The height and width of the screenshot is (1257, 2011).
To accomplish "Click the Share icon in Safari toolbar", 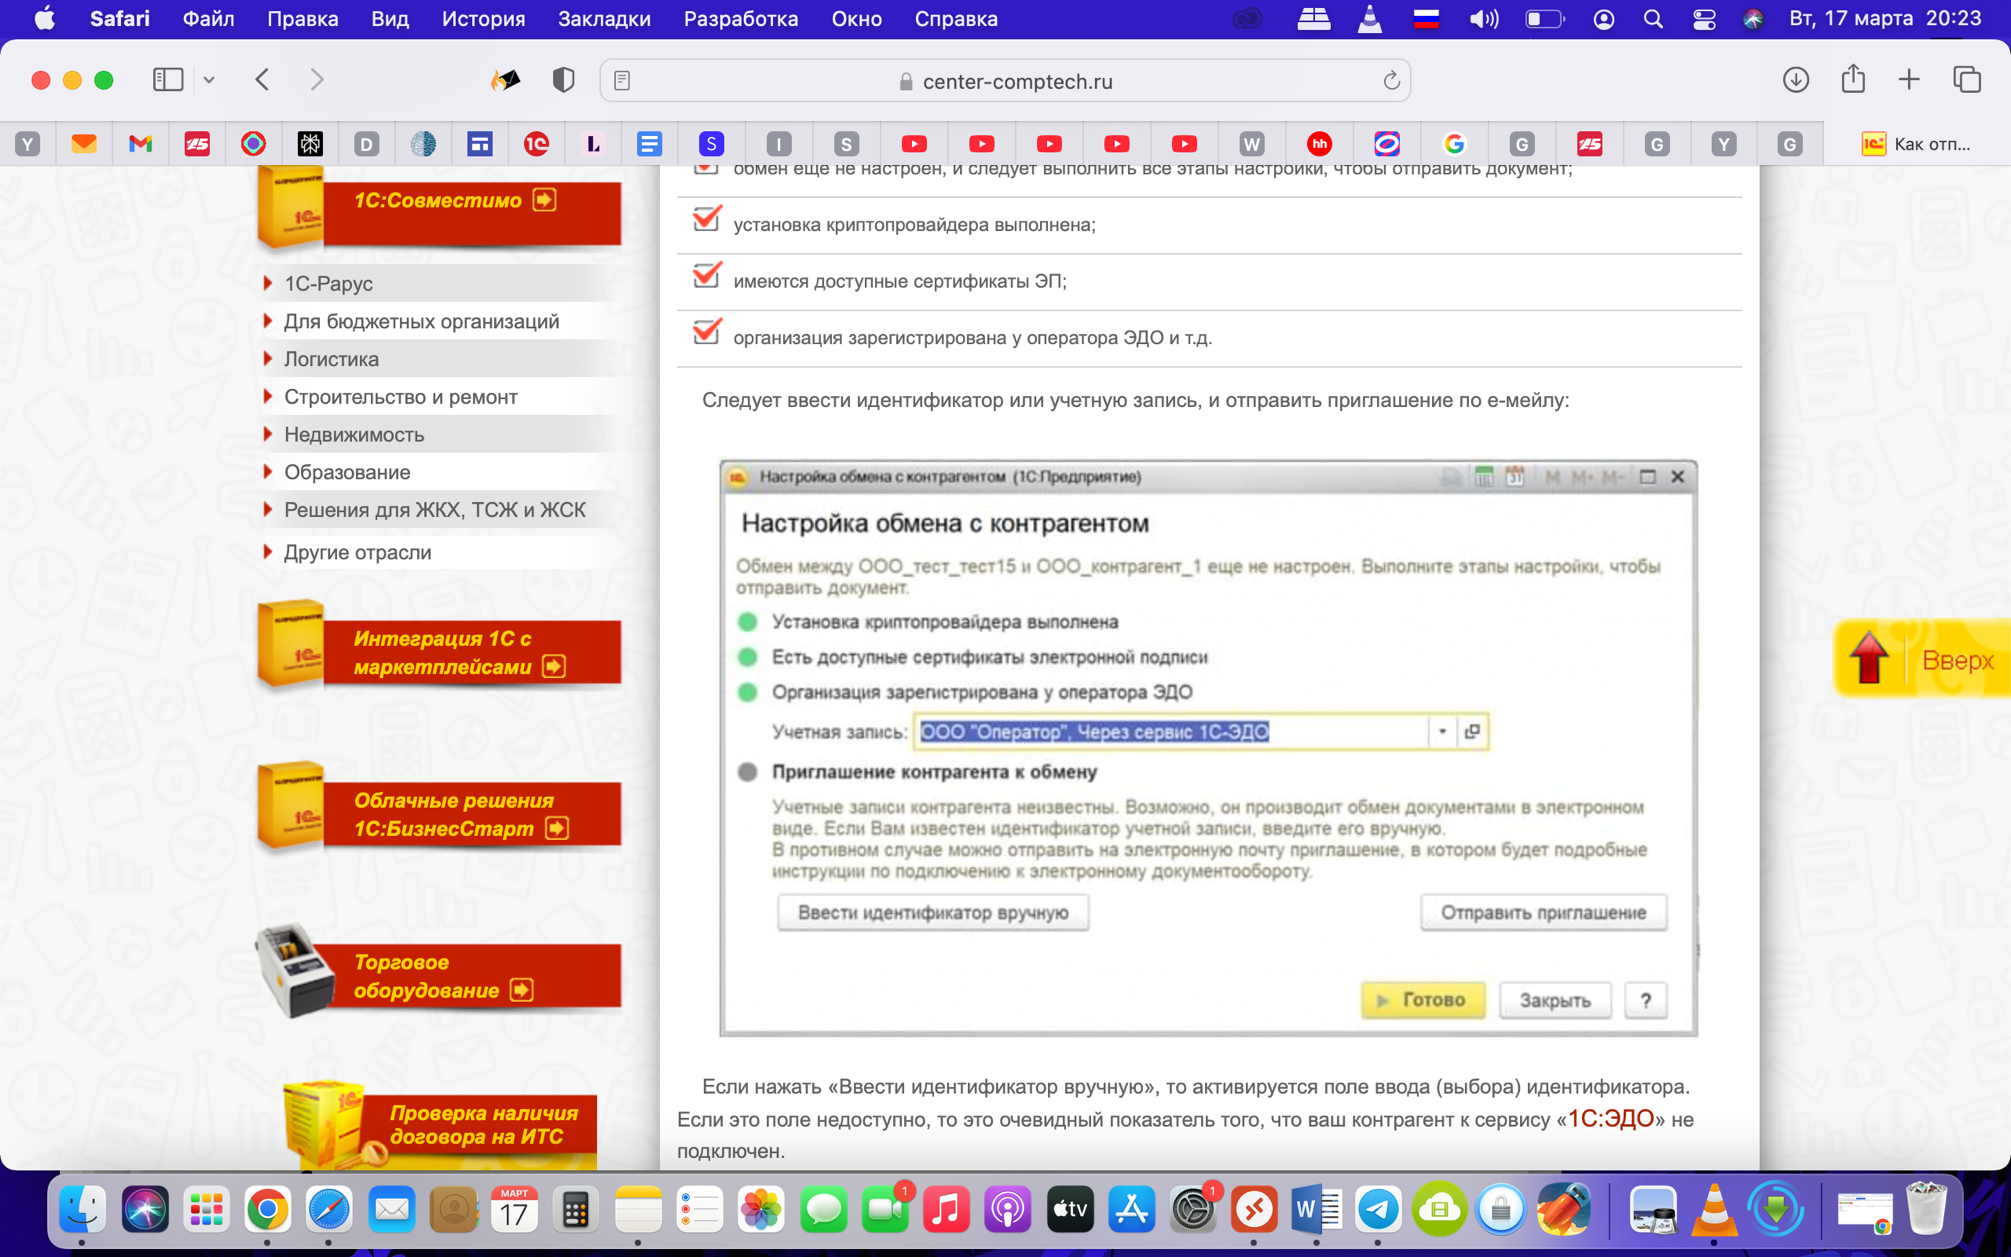I will coord(1853,80).
